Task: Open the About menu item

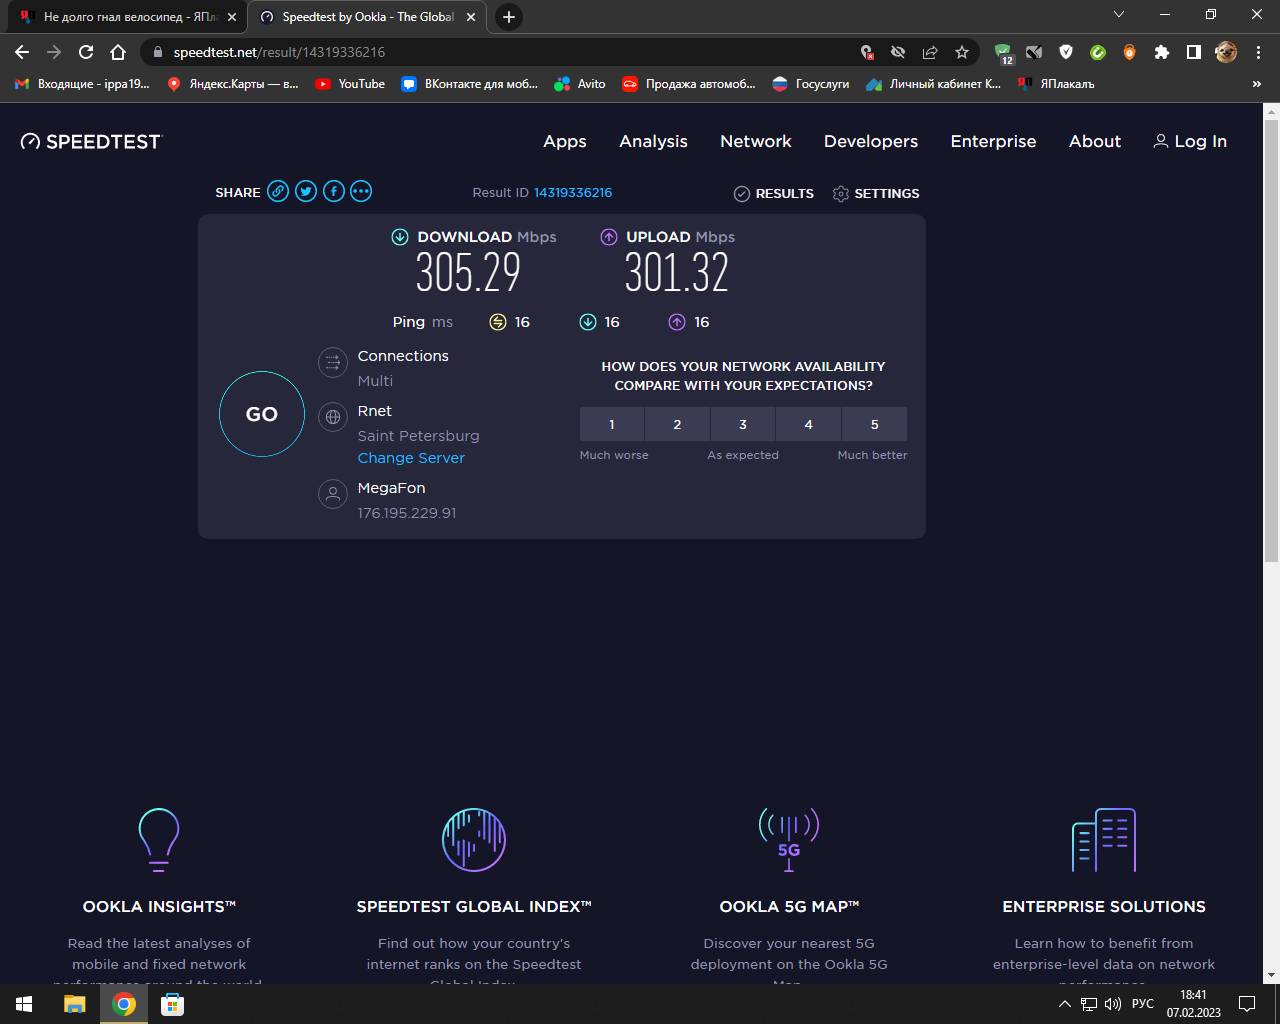Action: coord(1095,142)
